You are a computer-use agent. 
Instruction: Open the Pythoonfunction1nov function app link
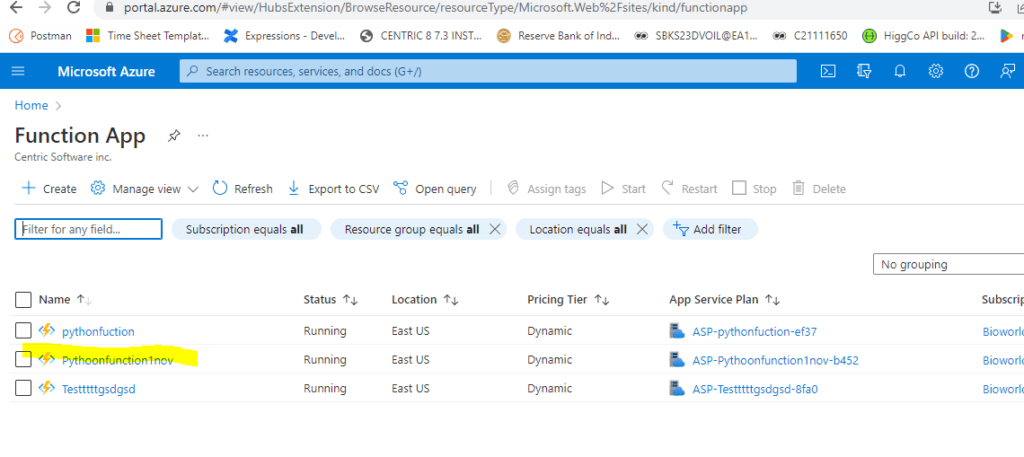(118, 360)
